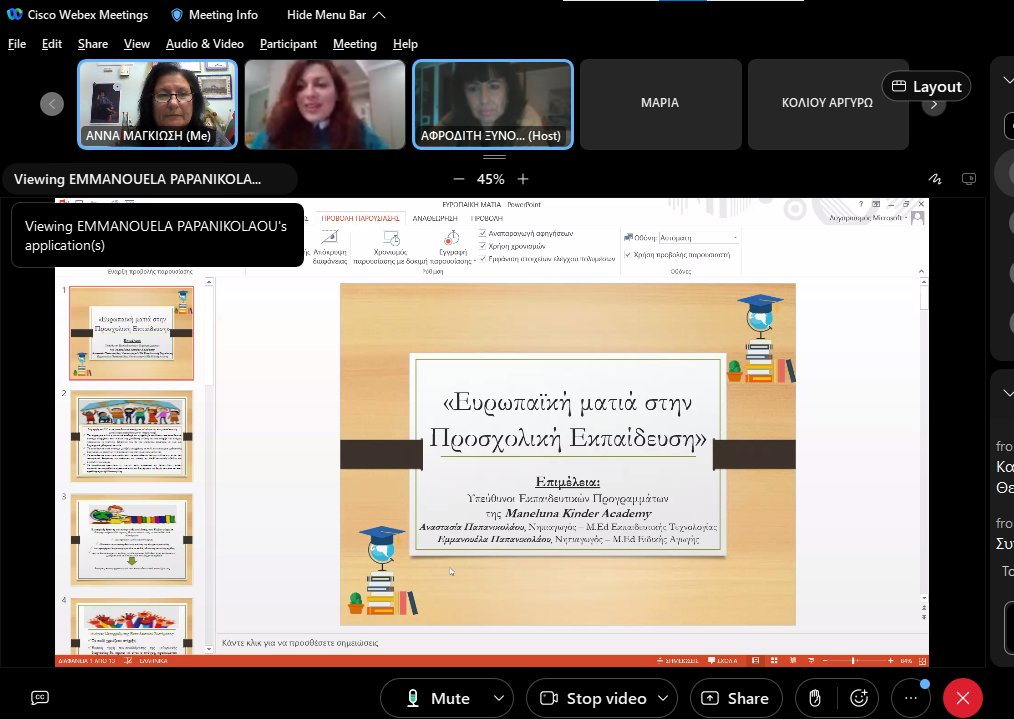Open Meeting Info
Viewport: 1014px width, 719px height.
click(214, 15)
